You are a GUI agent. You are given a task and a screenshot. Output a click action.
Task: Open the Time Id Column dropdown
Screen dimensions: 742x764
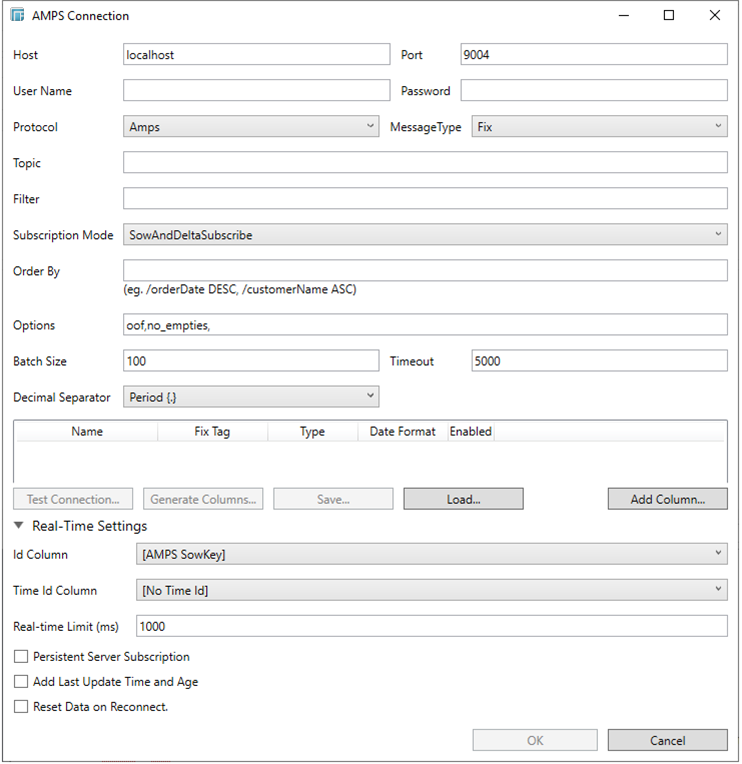tap(430, 590)
